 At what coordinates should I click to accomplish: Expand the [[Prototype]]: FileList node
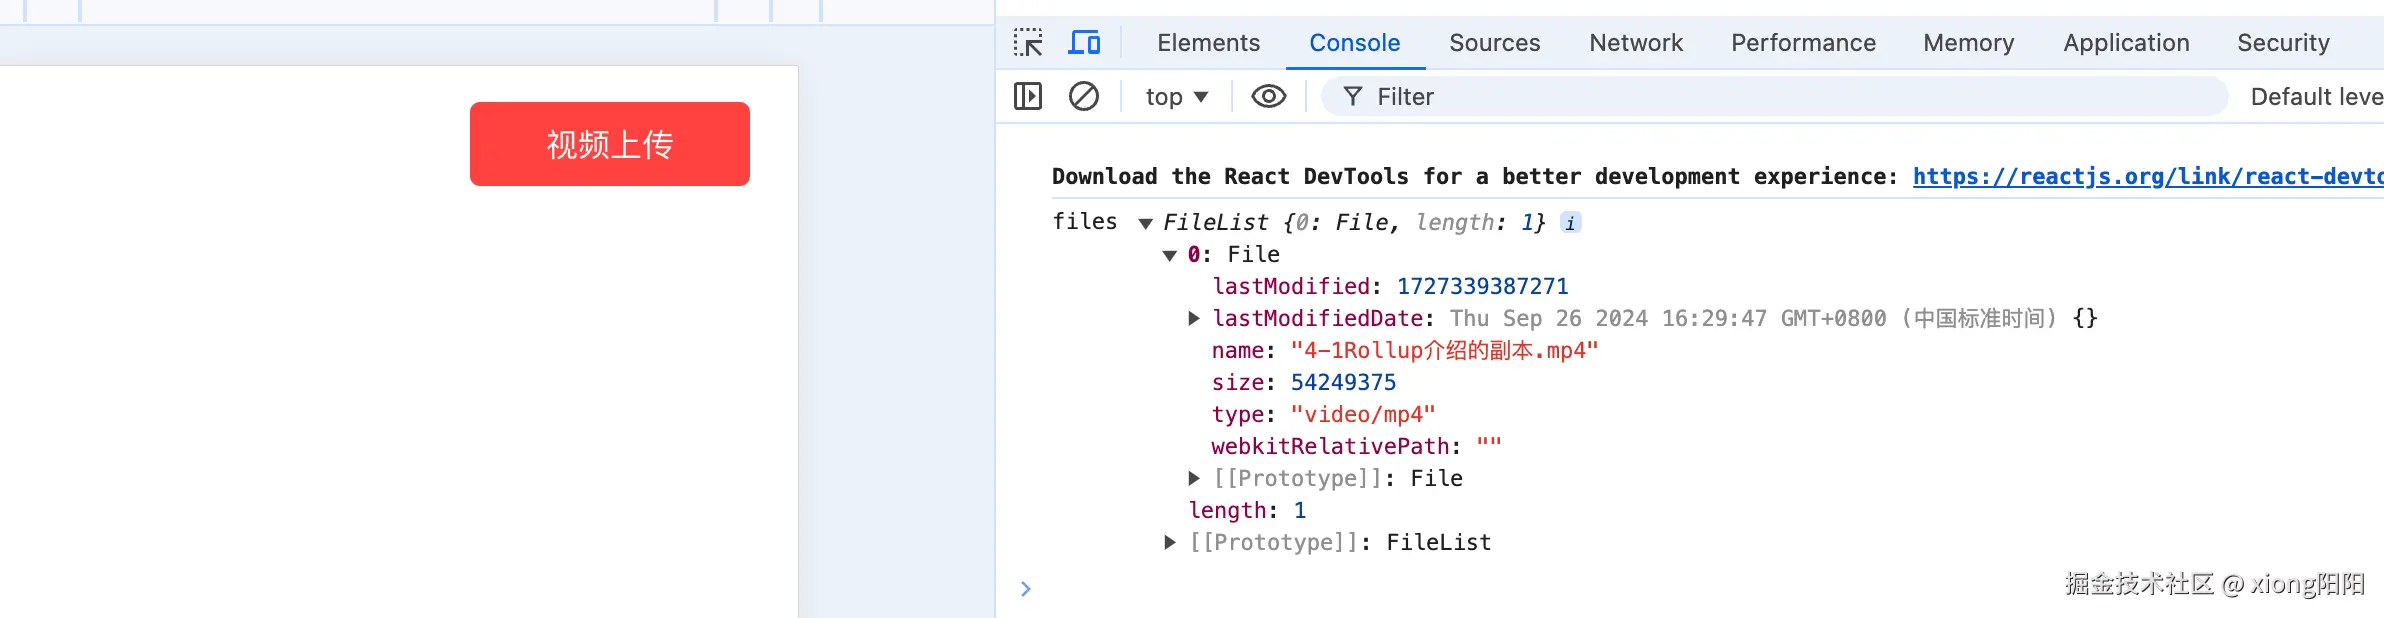[x=1170, y=542]
